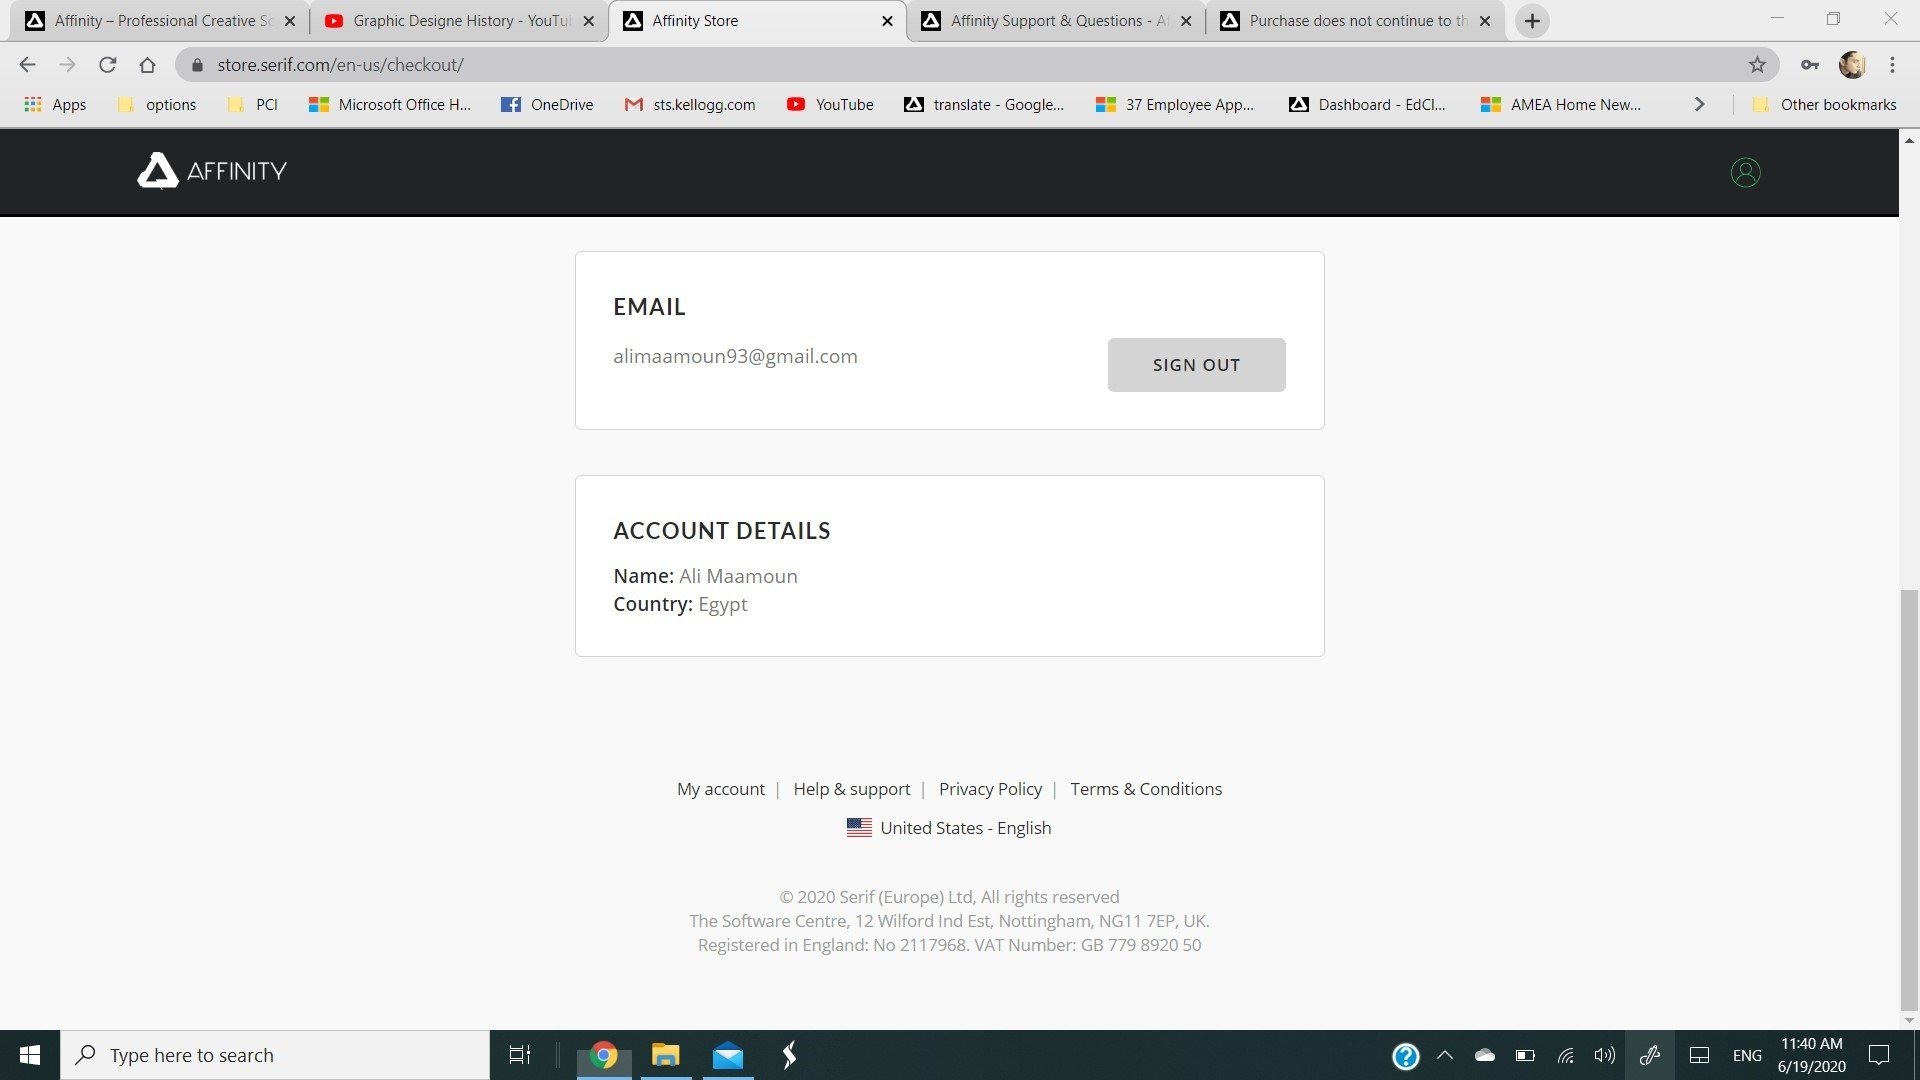The height and width of the screenshot is (1080, 1920).
Task: Open the green account profile icon
Action: click(1745, 172)
